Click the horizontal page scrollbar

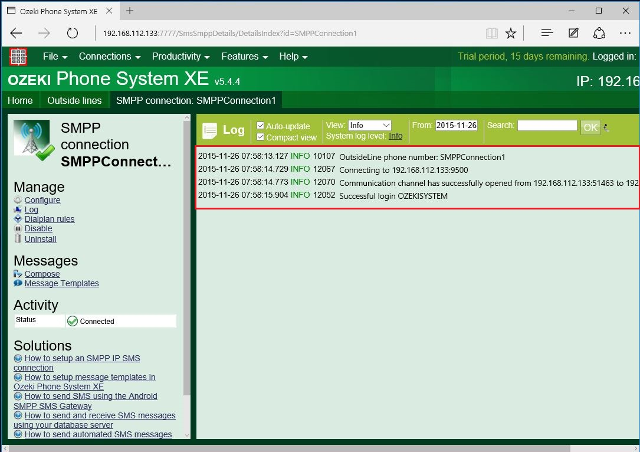point(290,449)
